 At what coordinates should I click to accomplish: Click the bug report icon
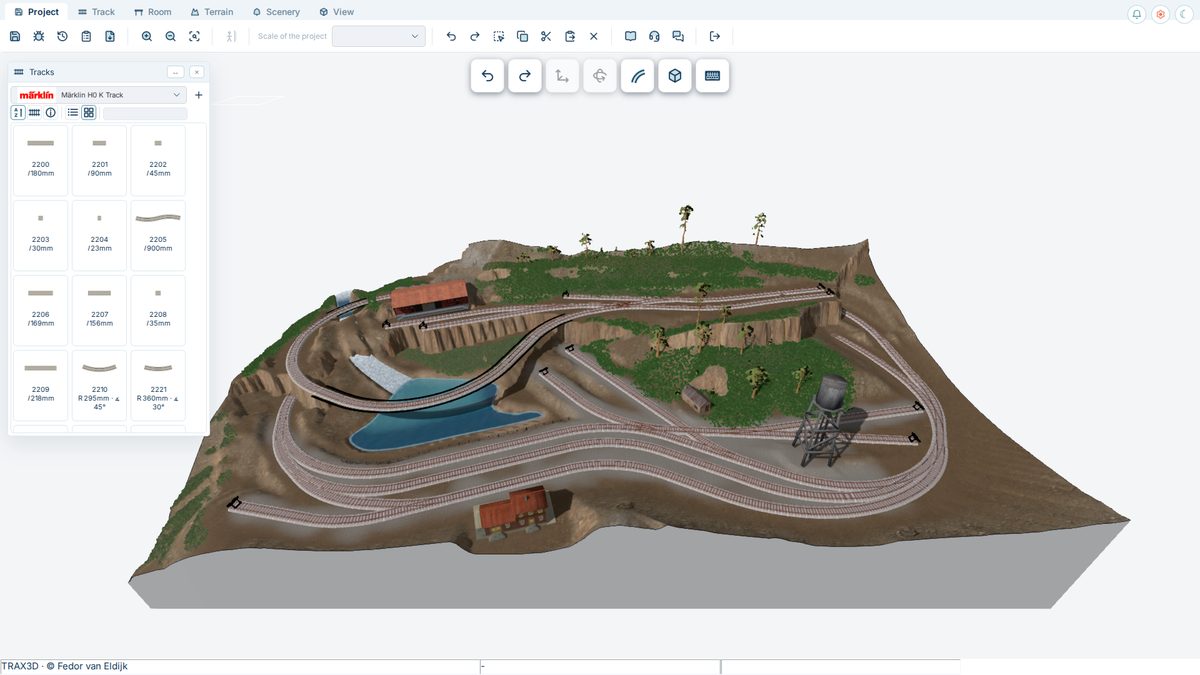pos(39,36)
